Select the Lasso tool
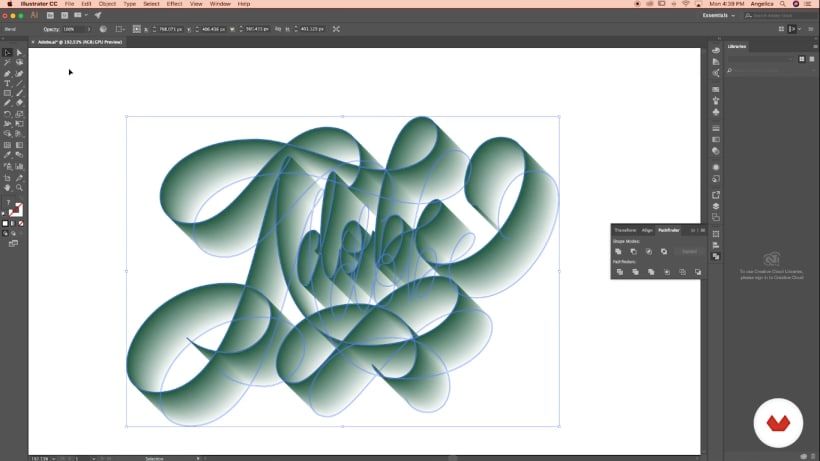820x461 pixels. (x=19, y=63)
